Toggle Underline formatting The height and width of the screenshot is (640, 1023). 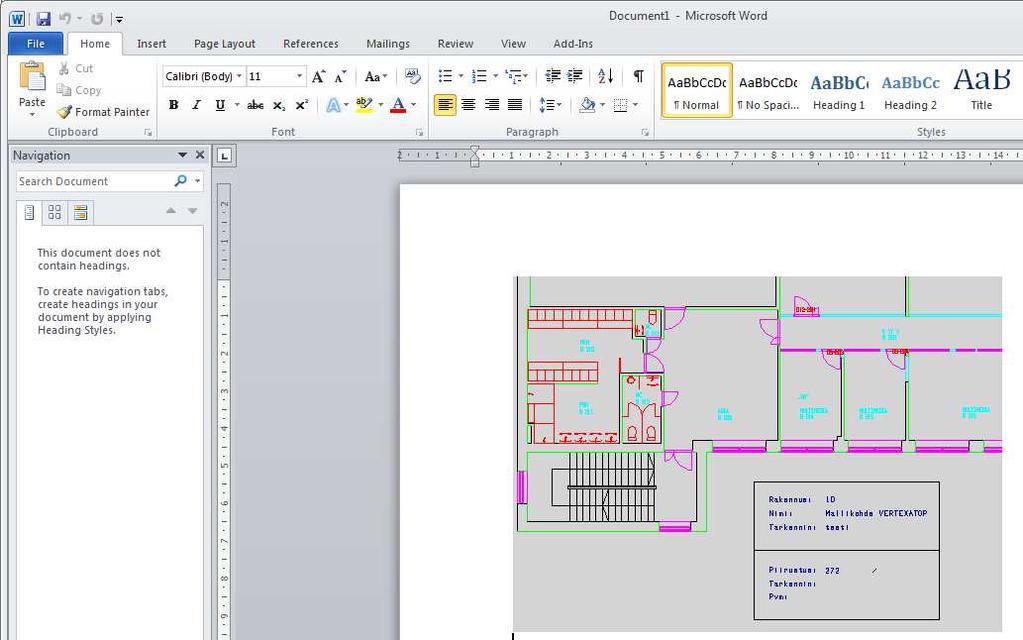pos(220,105)
